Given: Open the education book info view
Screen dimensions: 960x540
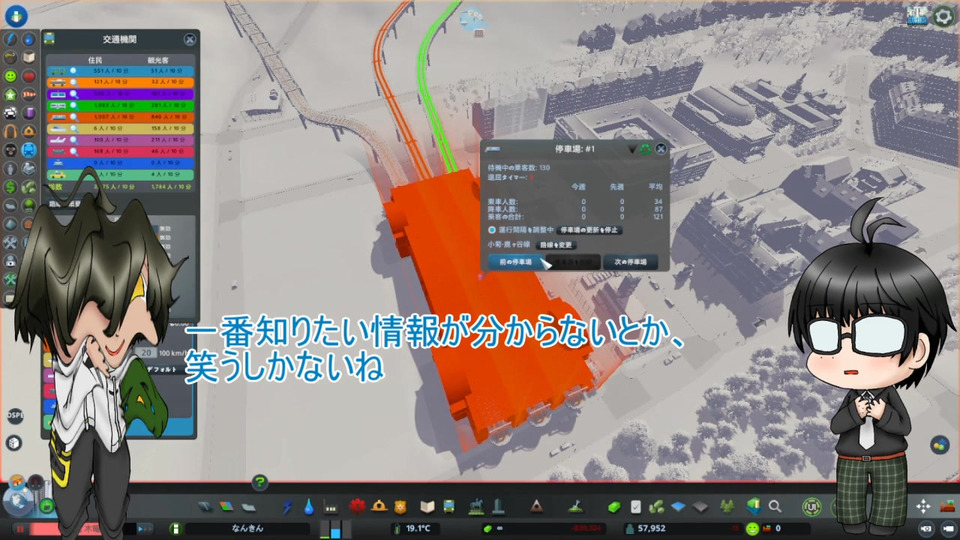Looking at the screenshot, I should (x=29, y=58).
